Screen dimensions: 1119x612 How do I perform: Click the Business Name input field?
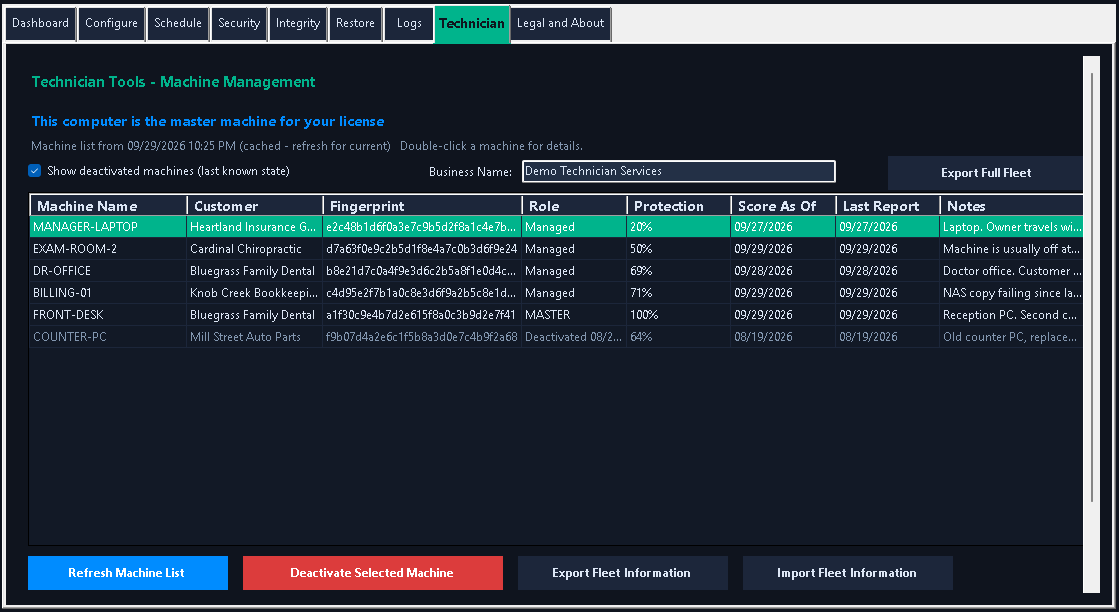[x=679, y=171]
